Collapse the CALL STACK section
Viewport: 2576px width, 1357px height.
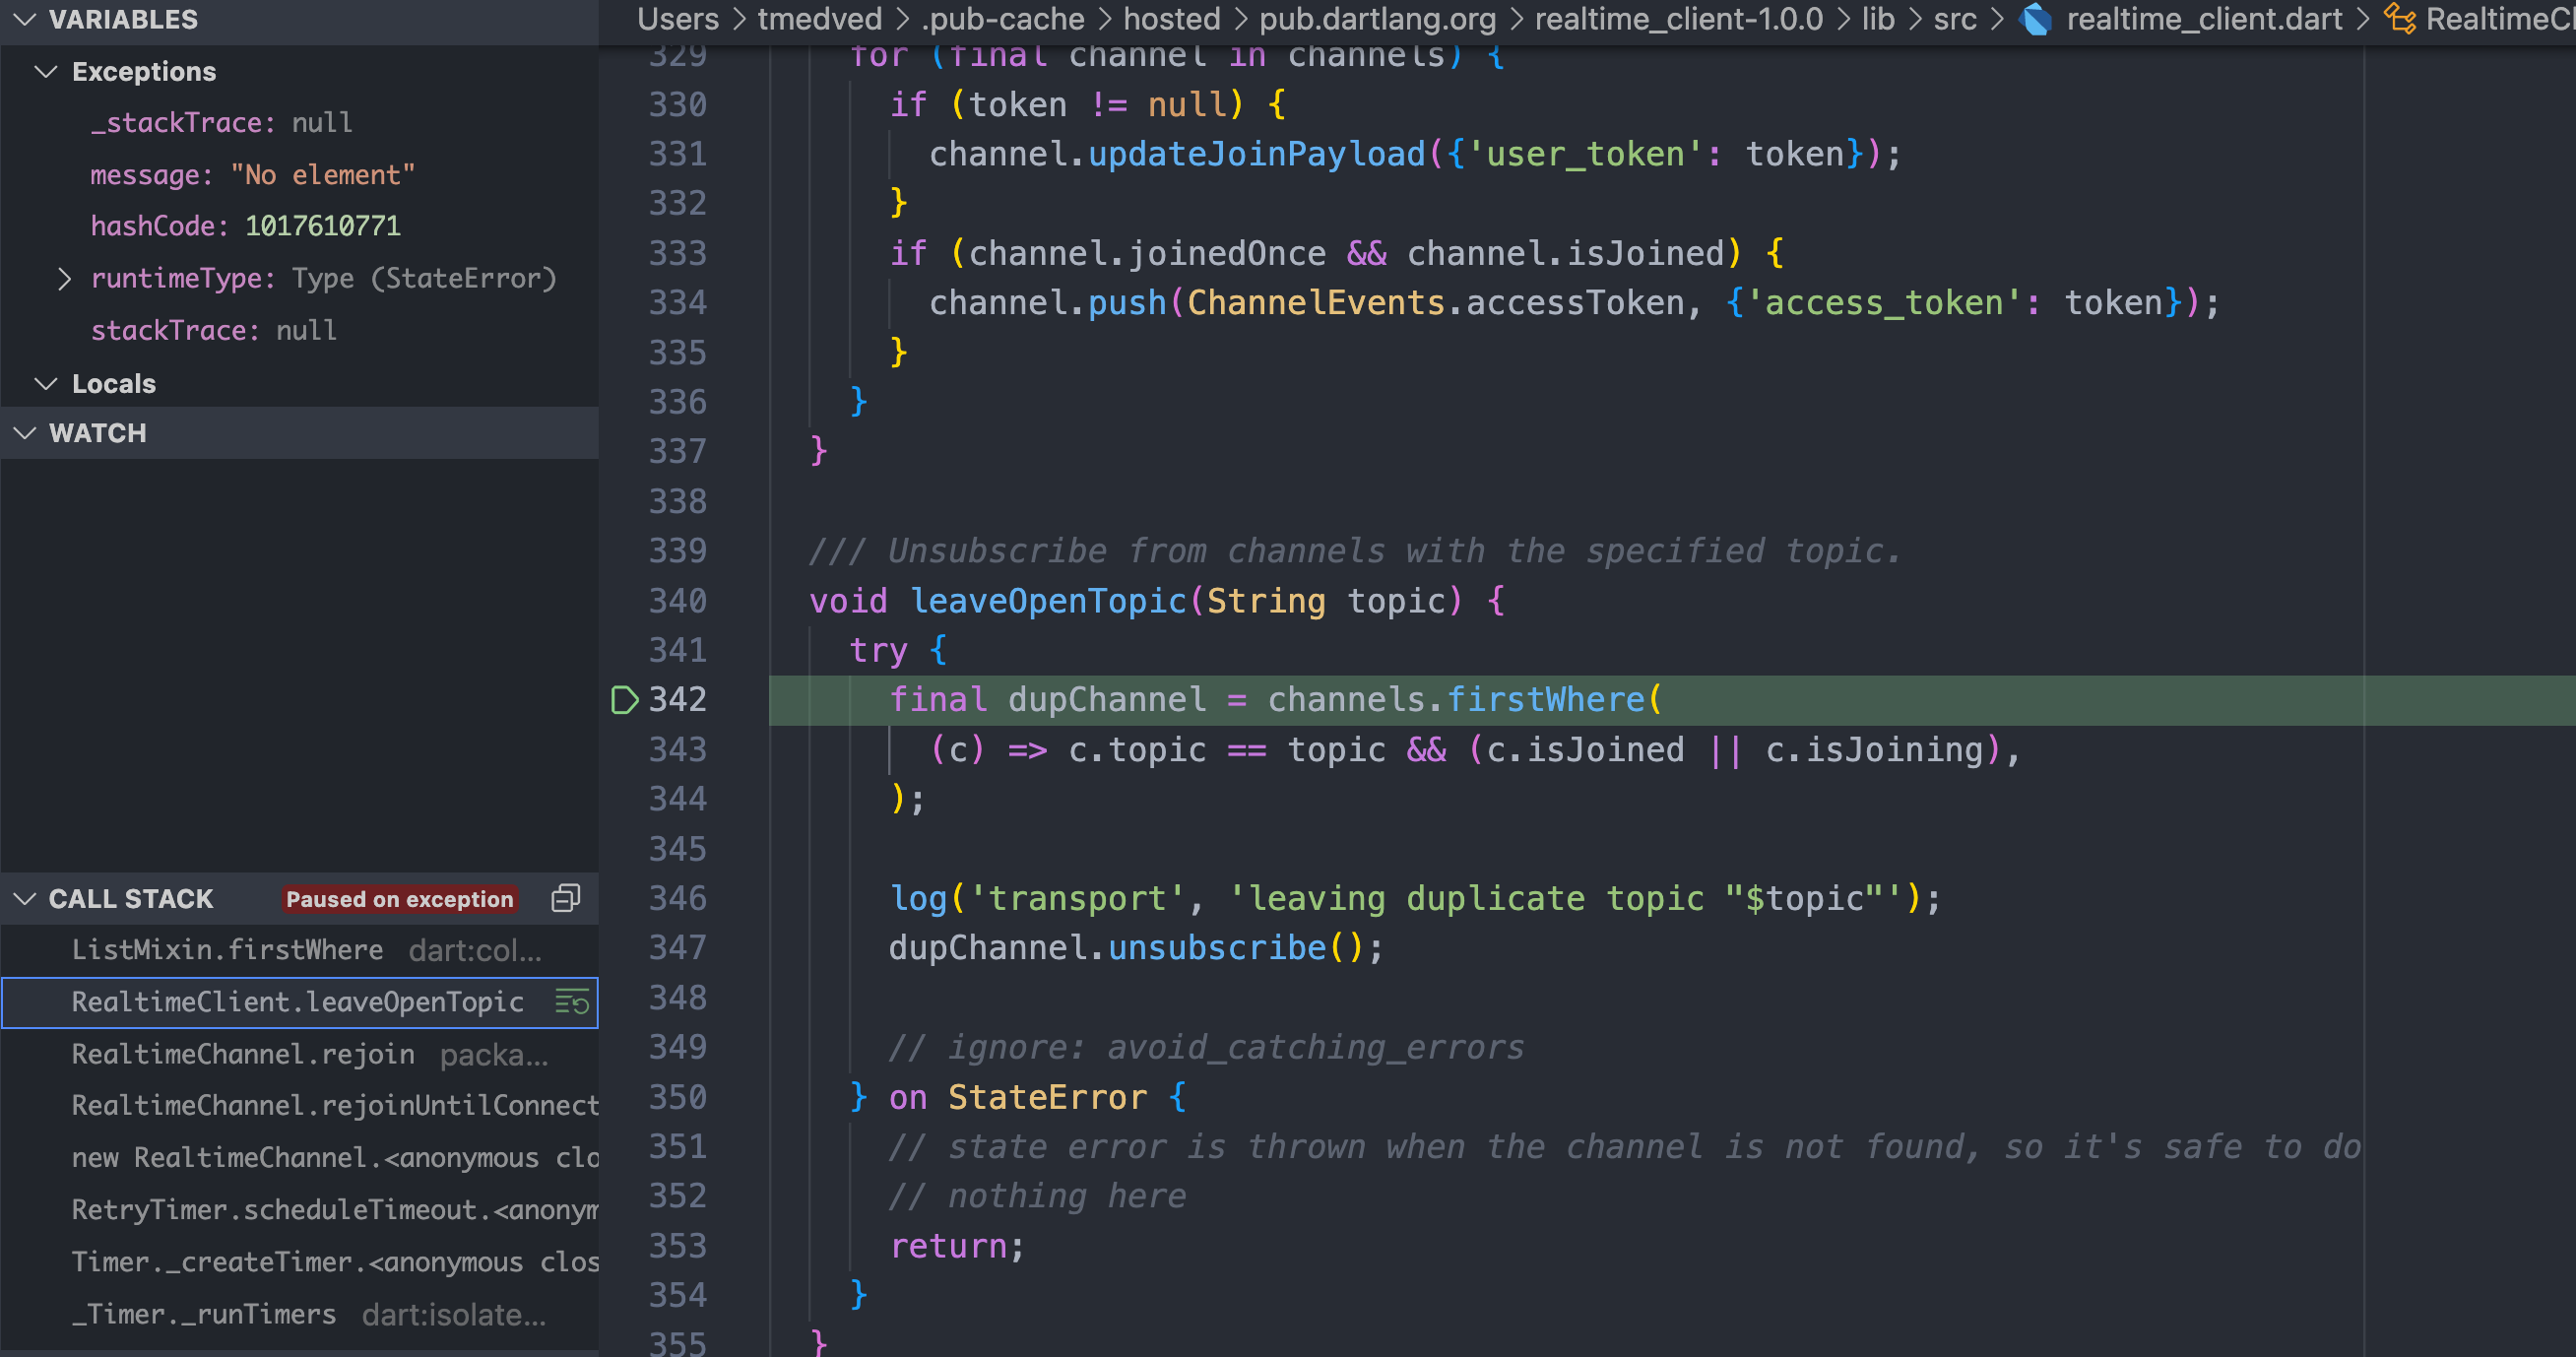(25, 898)
